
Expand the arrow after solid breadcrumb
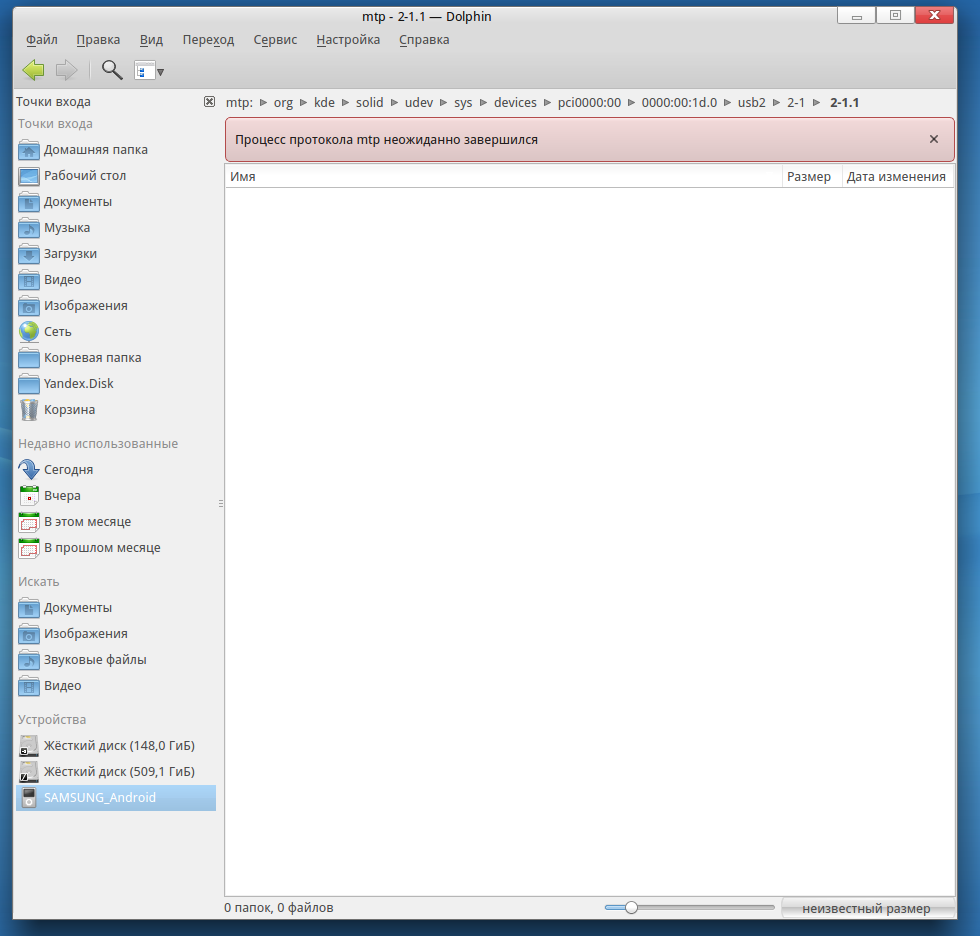394,102
